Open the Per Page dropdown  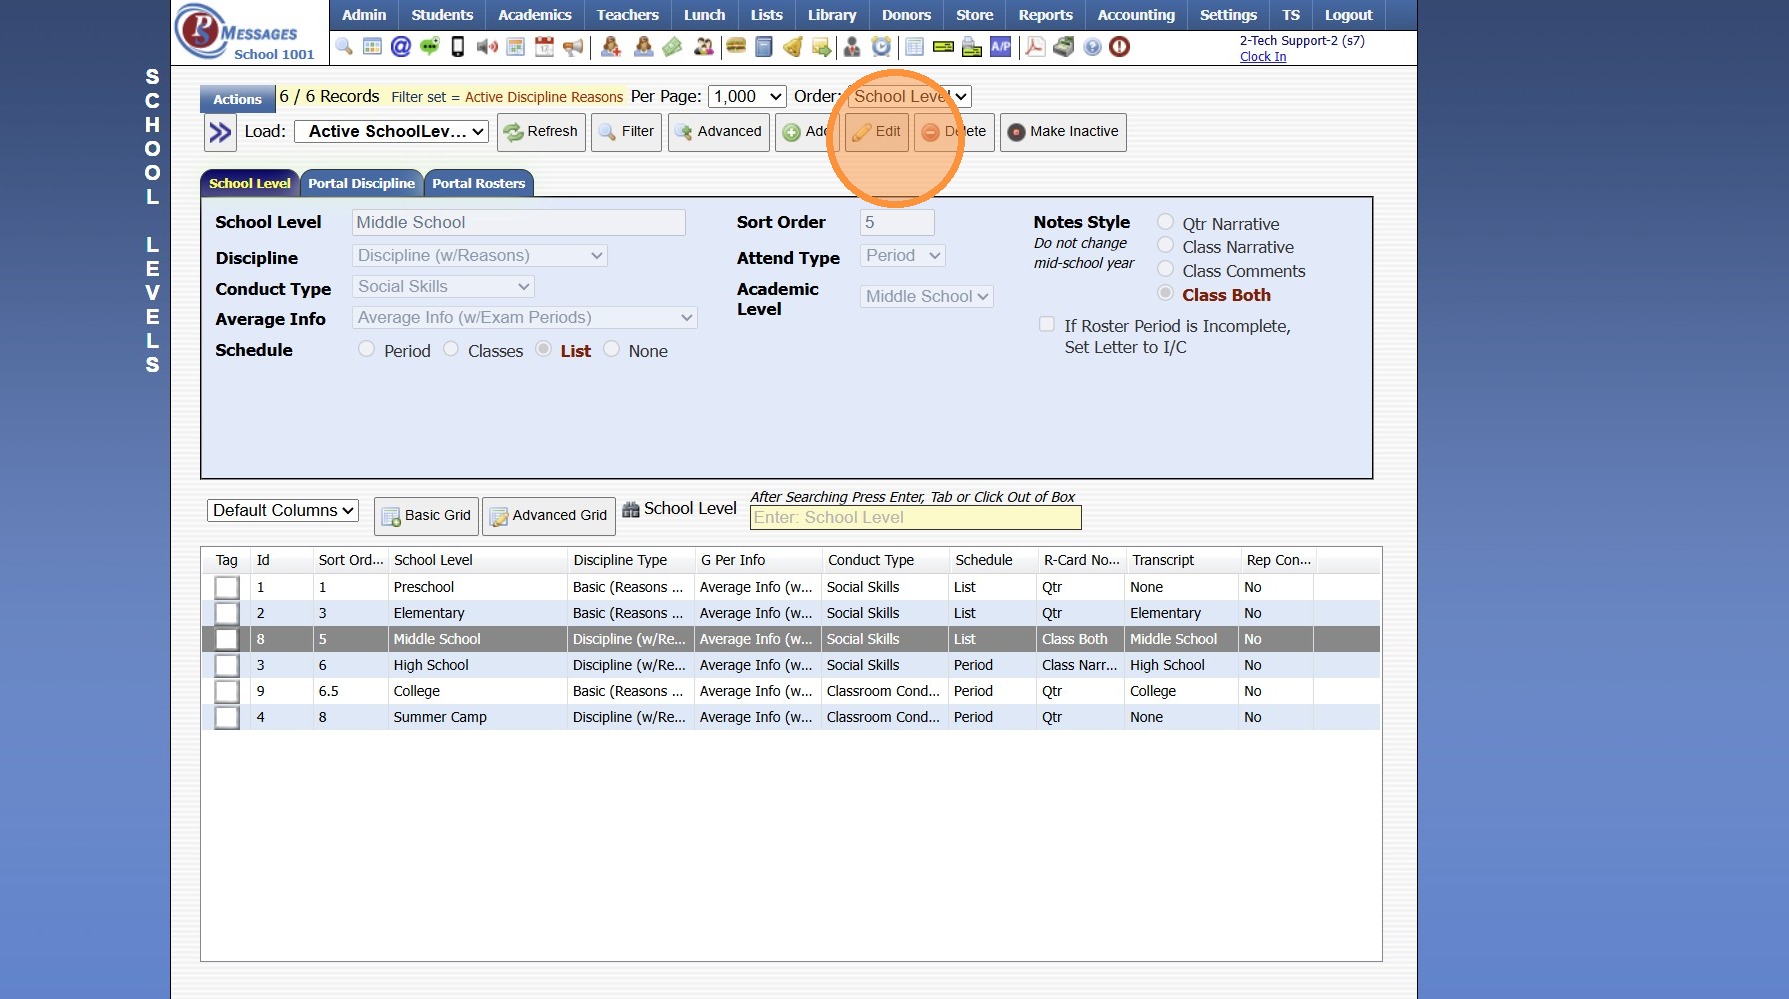(x=747, y=97)
